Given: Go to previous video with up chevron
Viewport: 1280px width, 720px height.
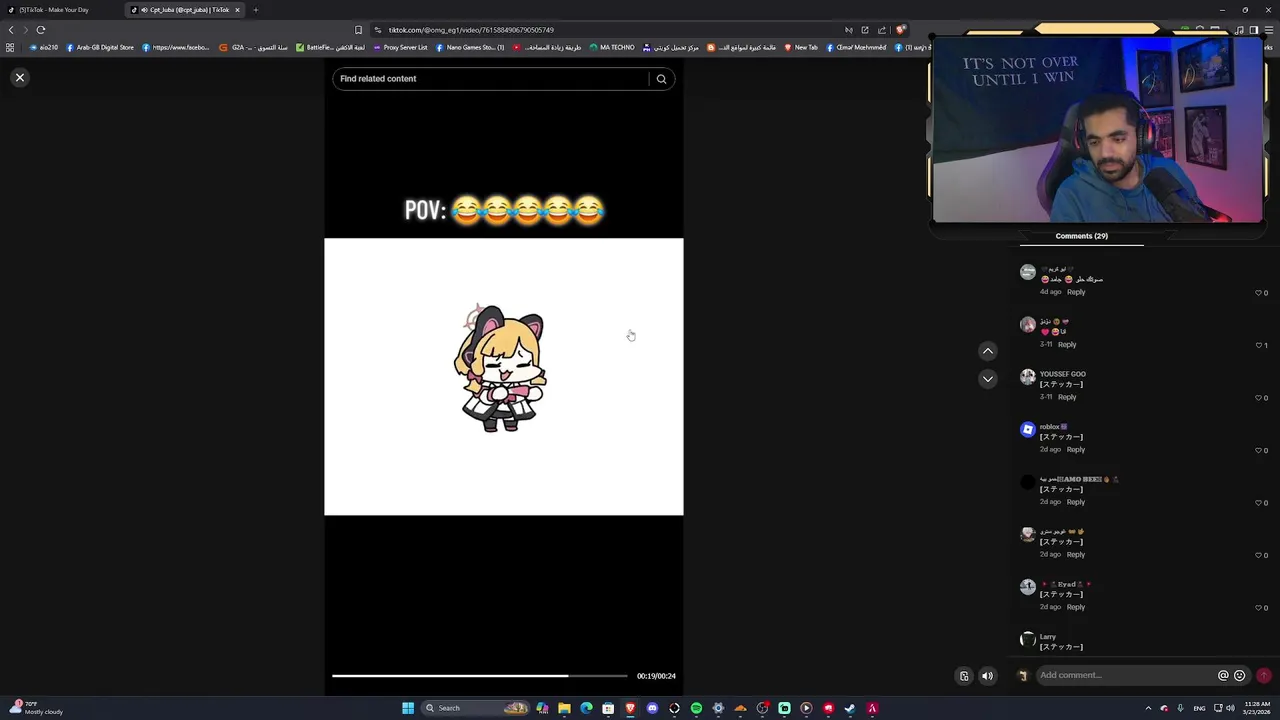Looking at the screenshot, I should click(987, 351).
